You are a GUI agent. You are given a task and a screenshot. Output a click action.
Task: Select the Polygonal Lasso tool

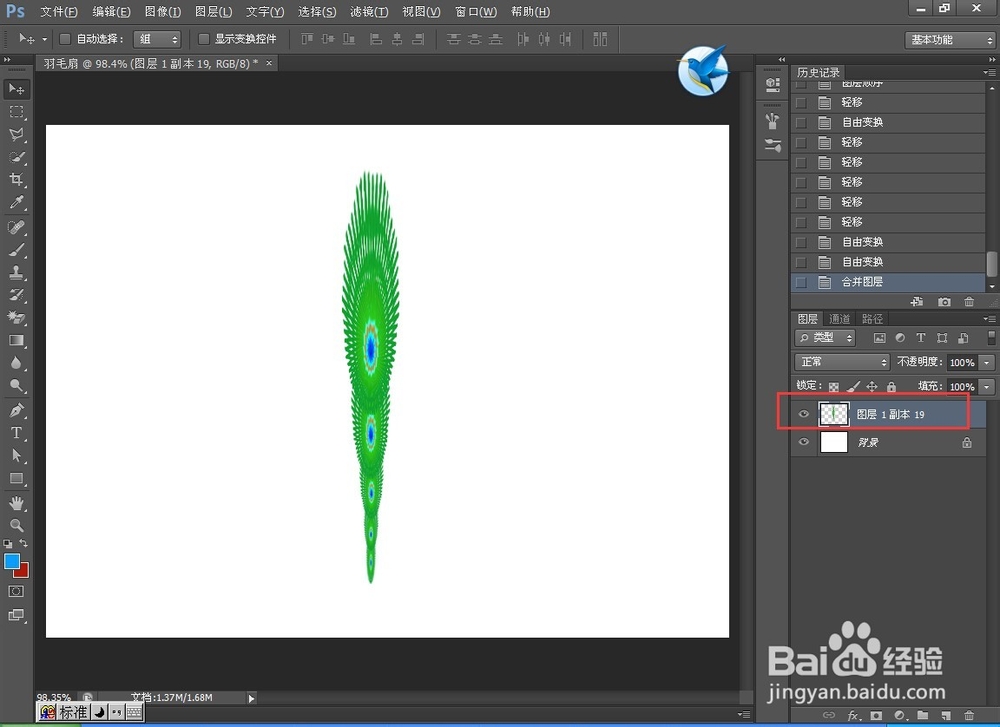click(x=17, y=135)
